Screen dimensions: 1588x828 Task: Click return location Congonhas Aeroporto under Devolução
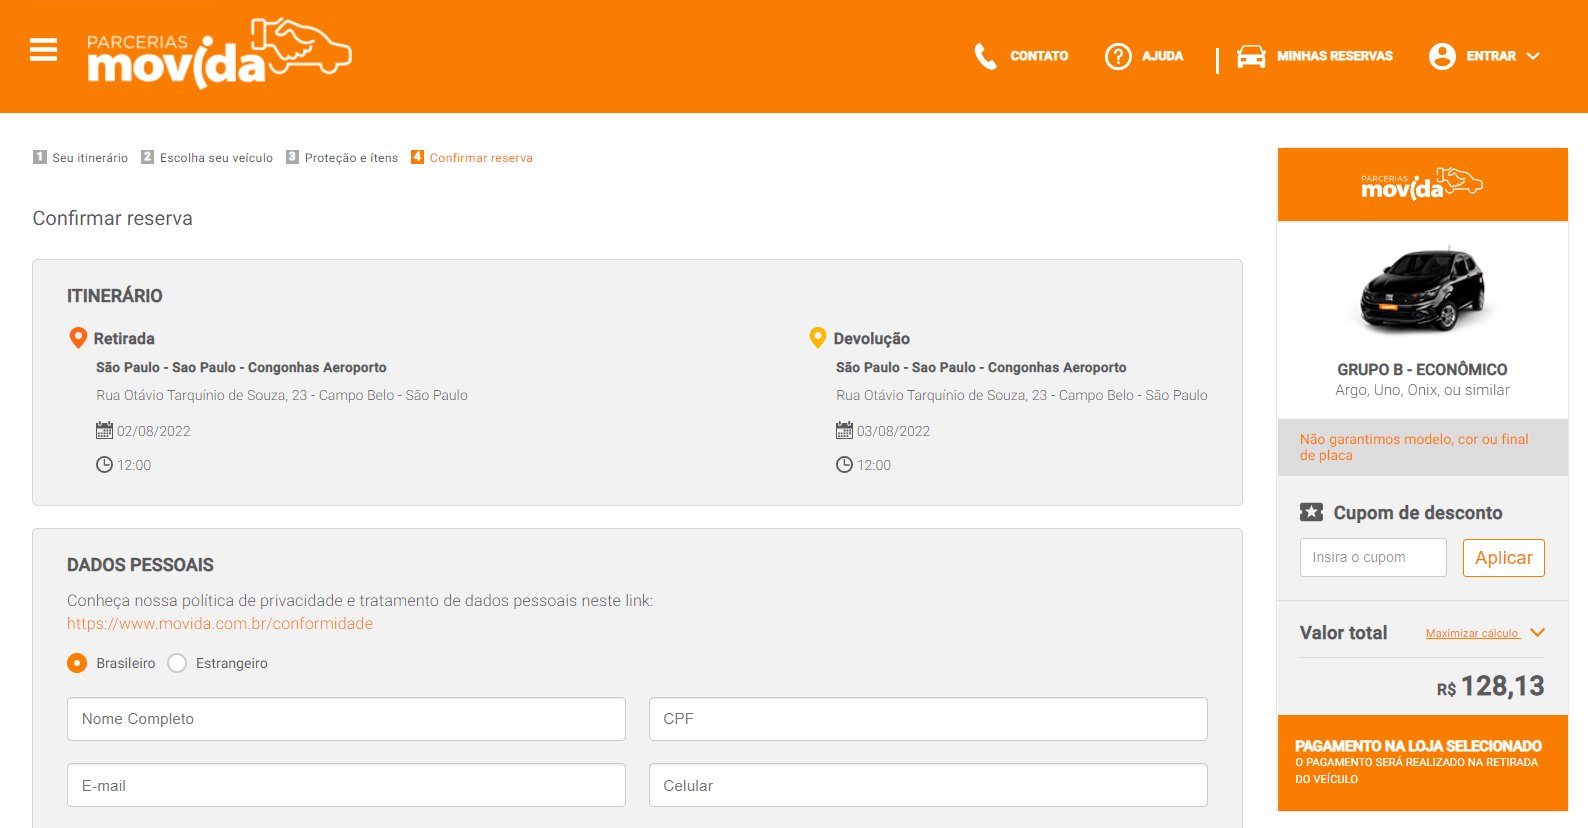[x=981, y=367]
